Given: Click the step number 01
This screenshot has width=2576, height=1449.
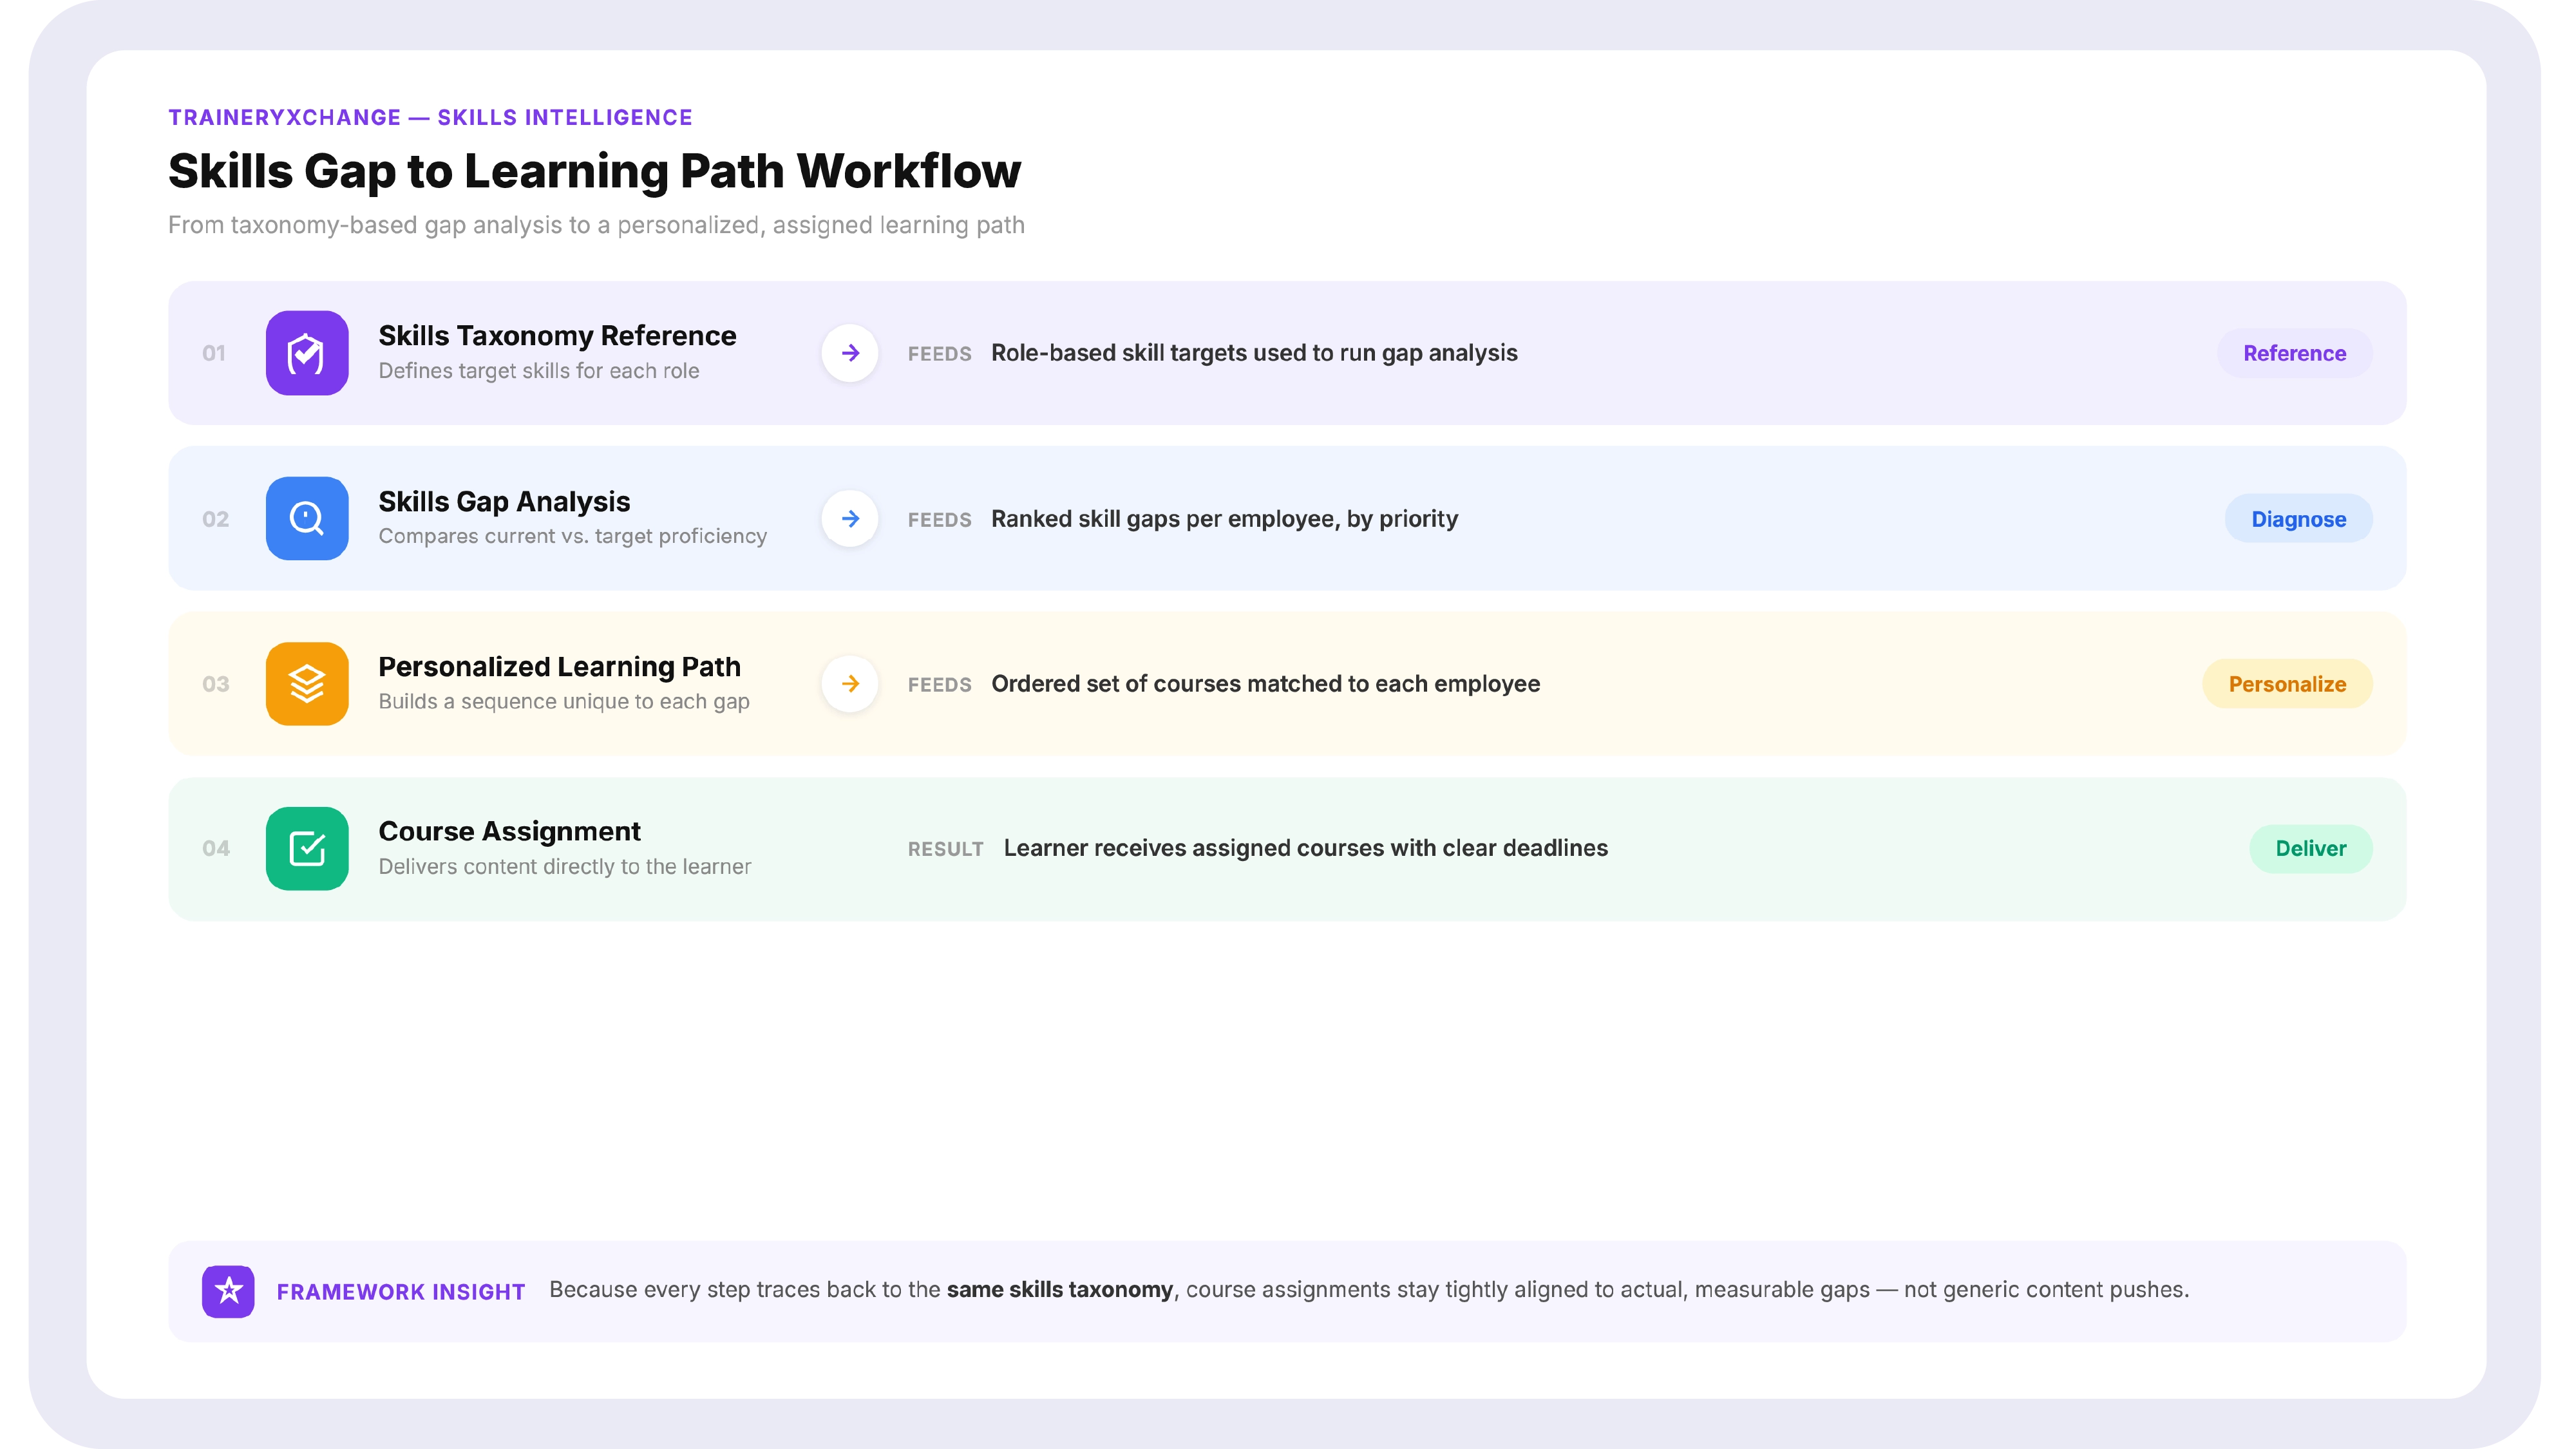Looking at the screenshot, I should [x=214, y=353].
